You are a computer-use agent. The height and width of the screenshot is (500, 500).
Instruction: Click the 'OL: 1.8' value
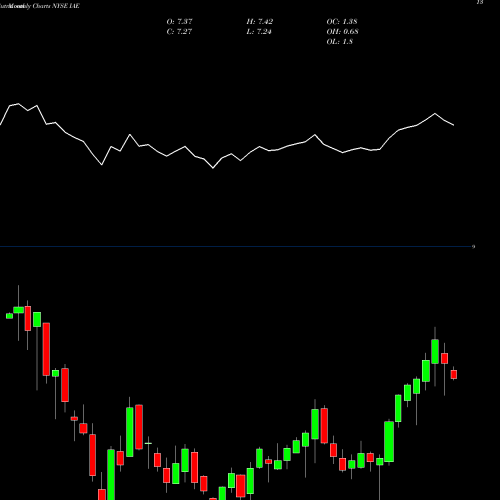339,42
